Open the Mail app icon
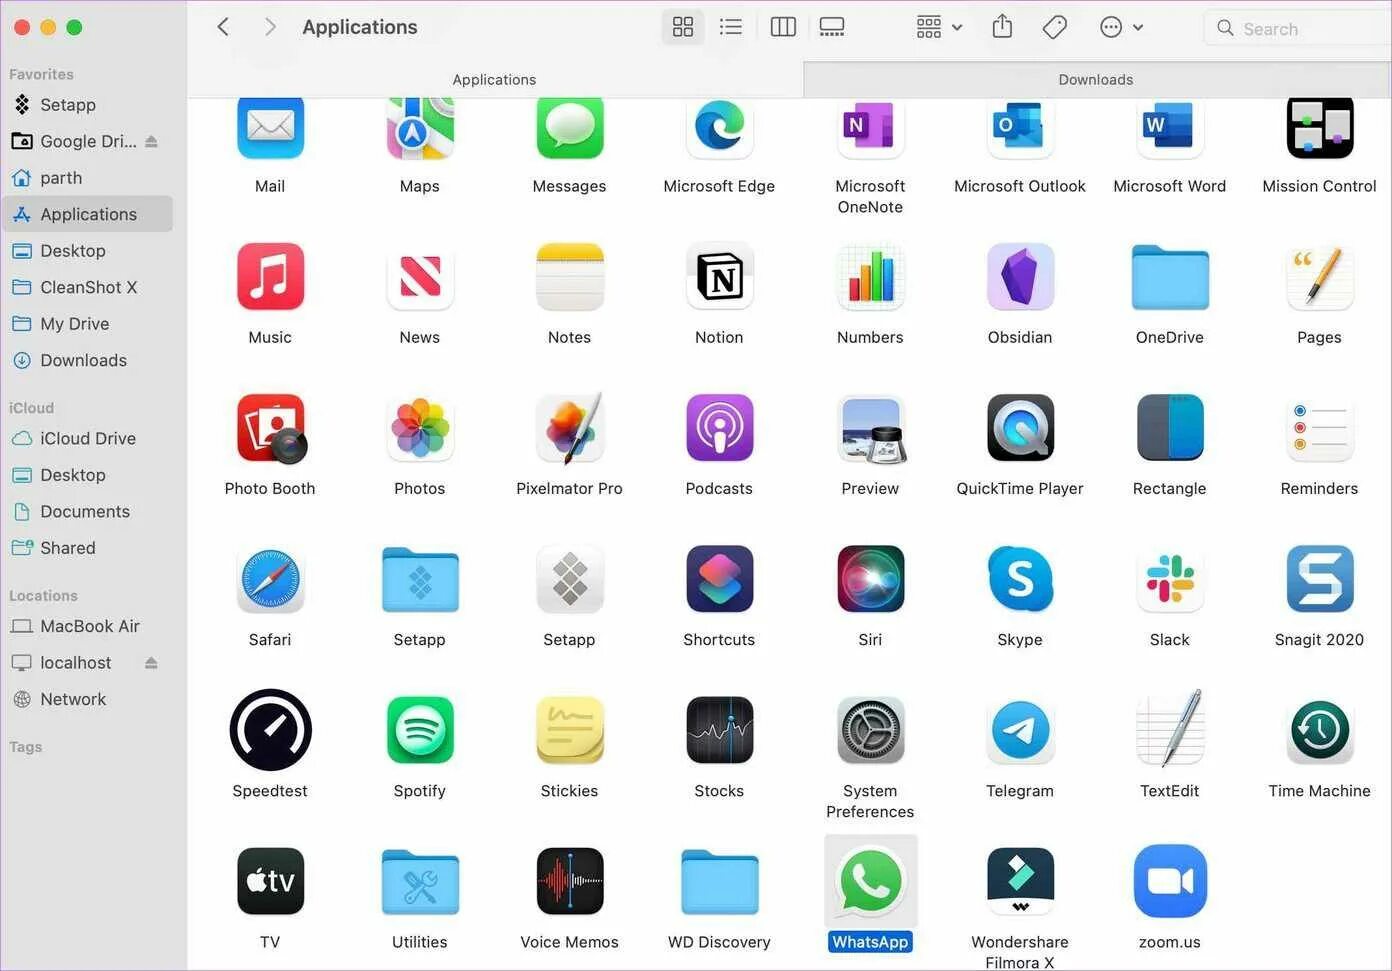Screen dimensions: 1392x971 (270, 128)
